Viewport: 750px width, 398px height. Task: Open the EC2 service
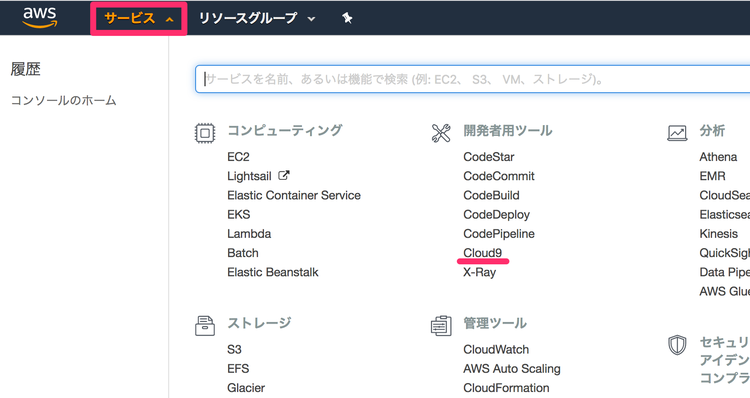point(238,157)
